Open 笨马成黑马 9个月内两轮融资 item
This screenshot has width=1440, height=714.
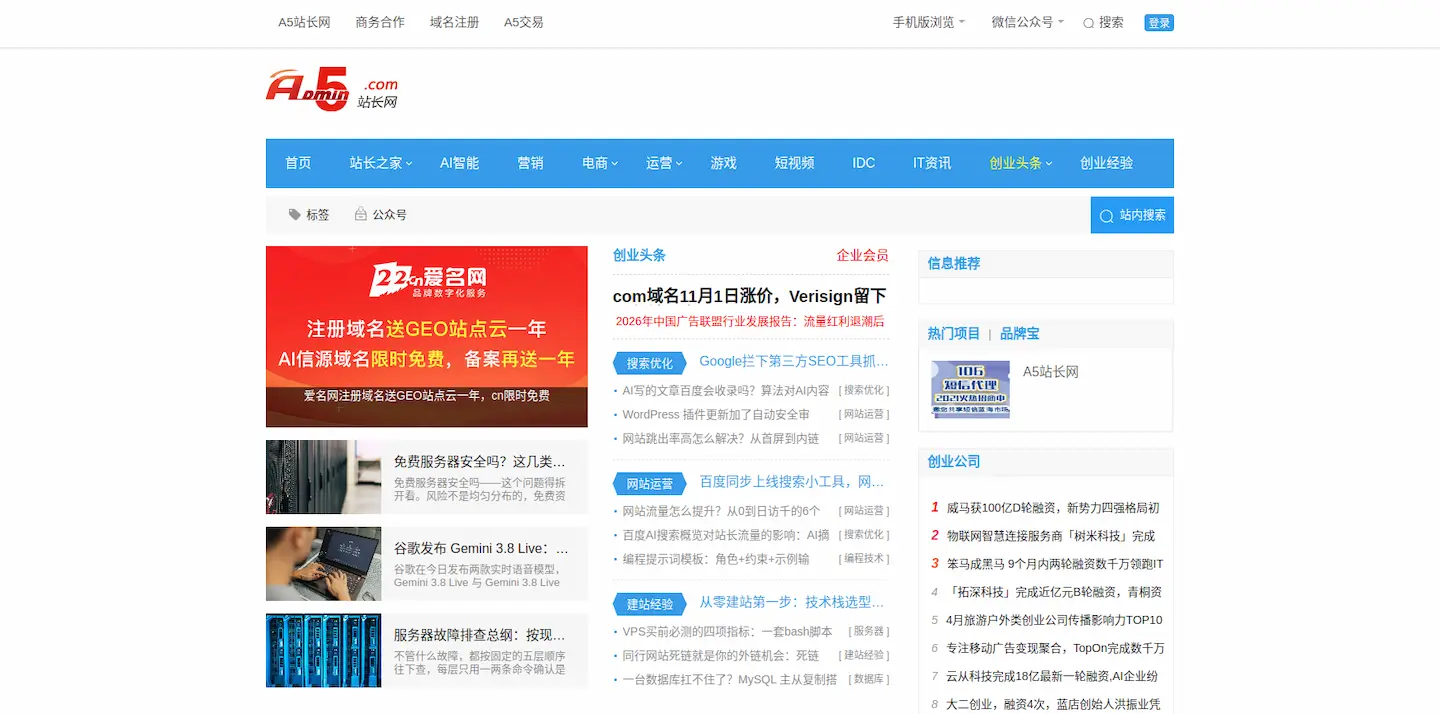(1055, 563)
